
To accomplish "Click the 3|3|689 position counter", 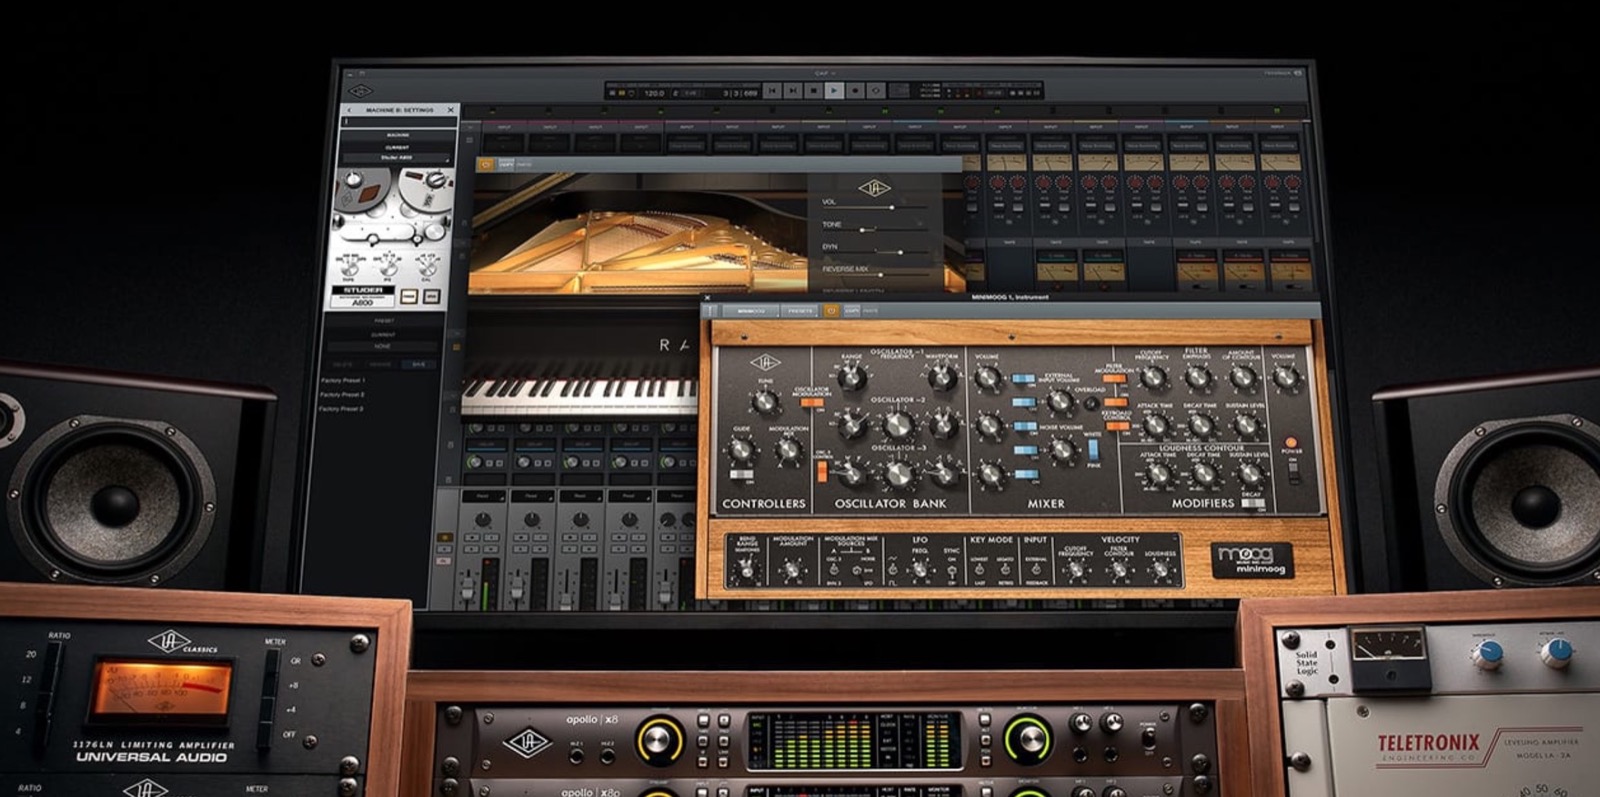I will 740,92.
